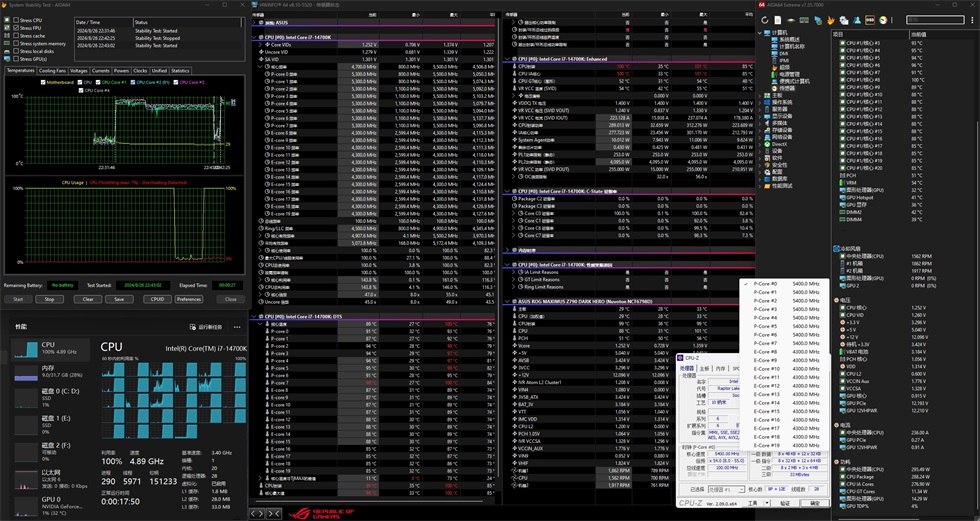Click the 运行新任务 icon in Task Manager

pos(193,327)
